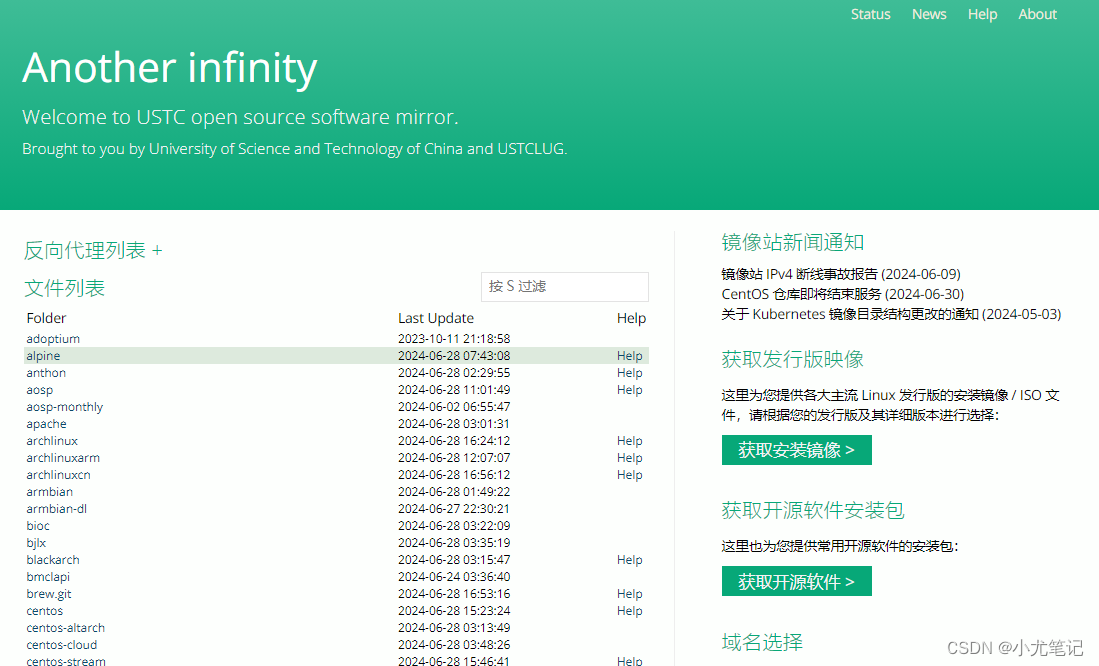
Task: Click the Last Update column header
Action: point(436,318)
